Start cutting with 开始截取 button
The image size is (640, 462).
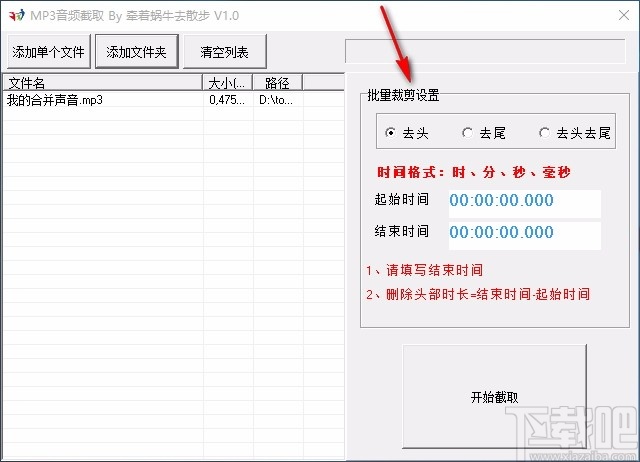point(494,397)
